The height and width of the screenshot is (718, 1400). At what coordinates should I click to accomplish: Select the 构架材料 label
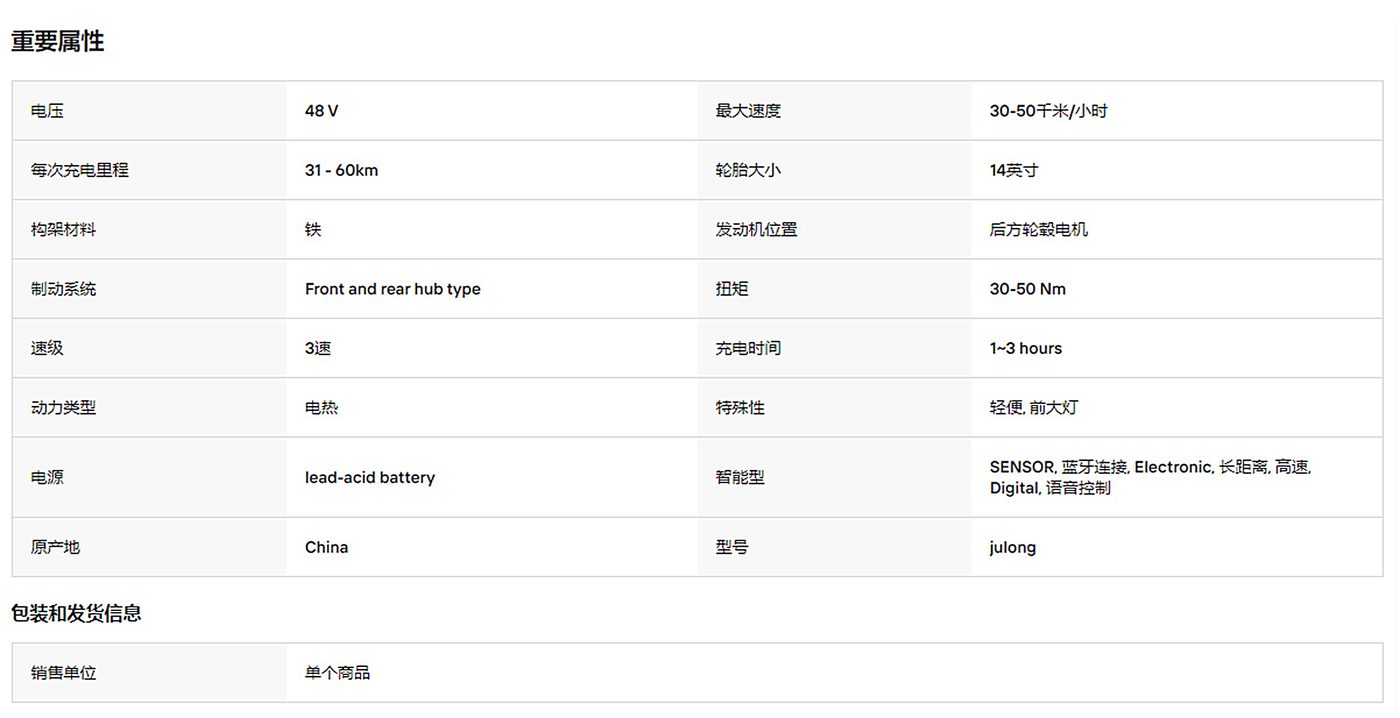tap(64, 230)
